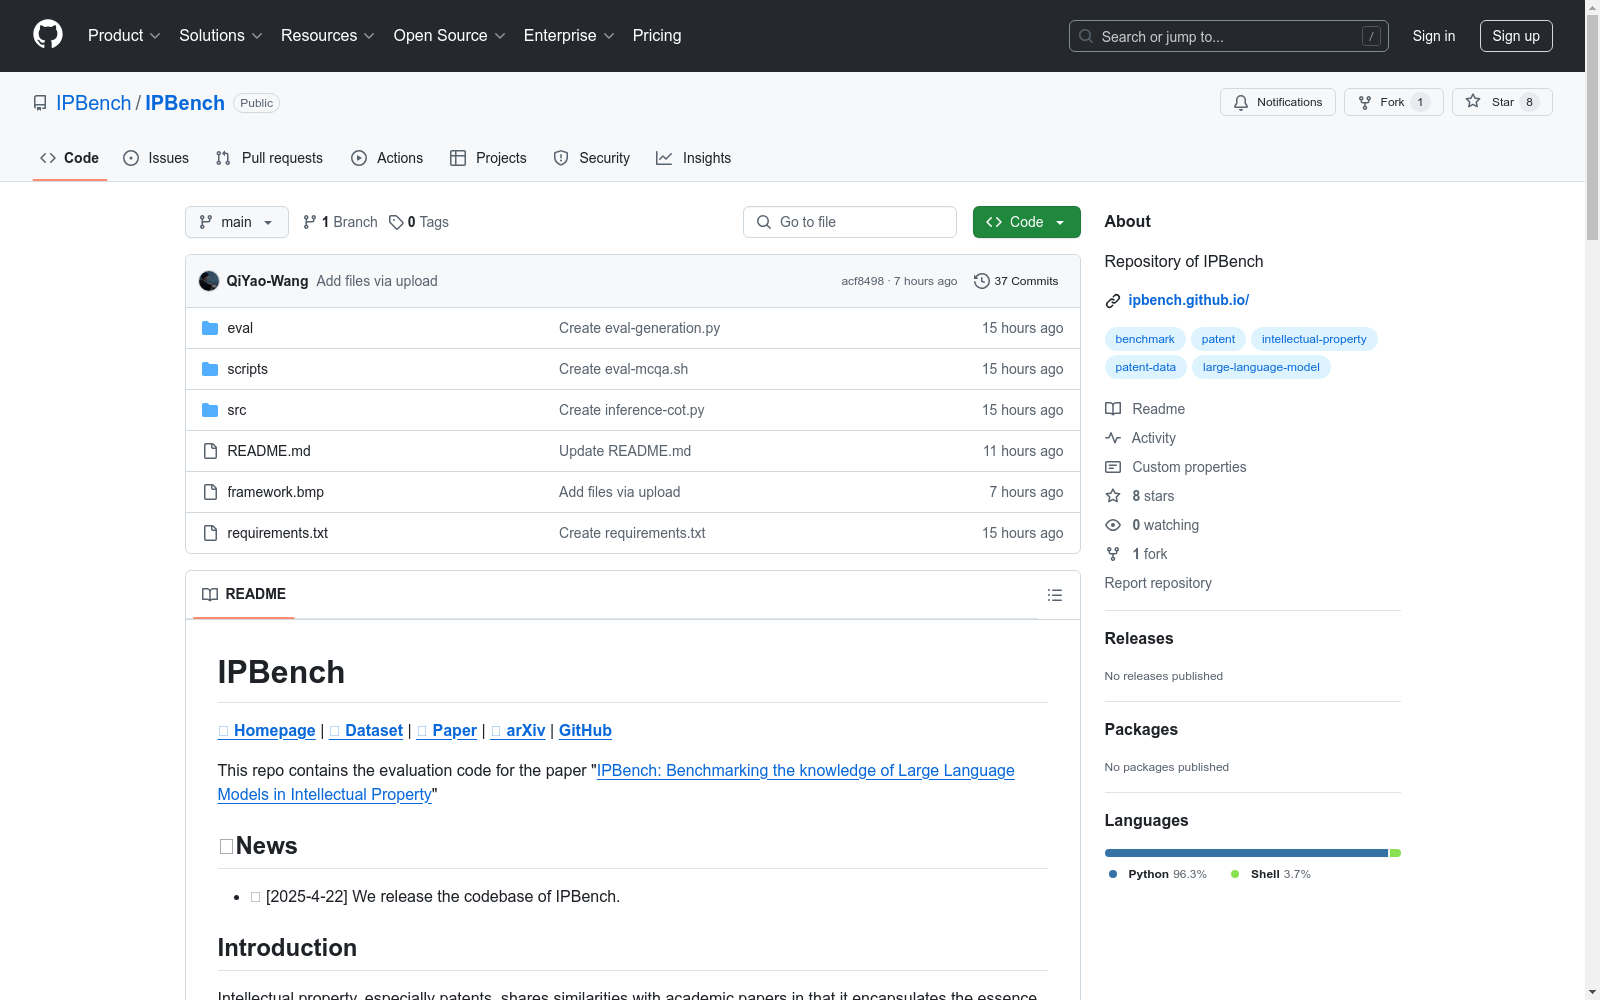Click the notifications bell icon
The image size is (1600, 1000).
pos(1241,102)
